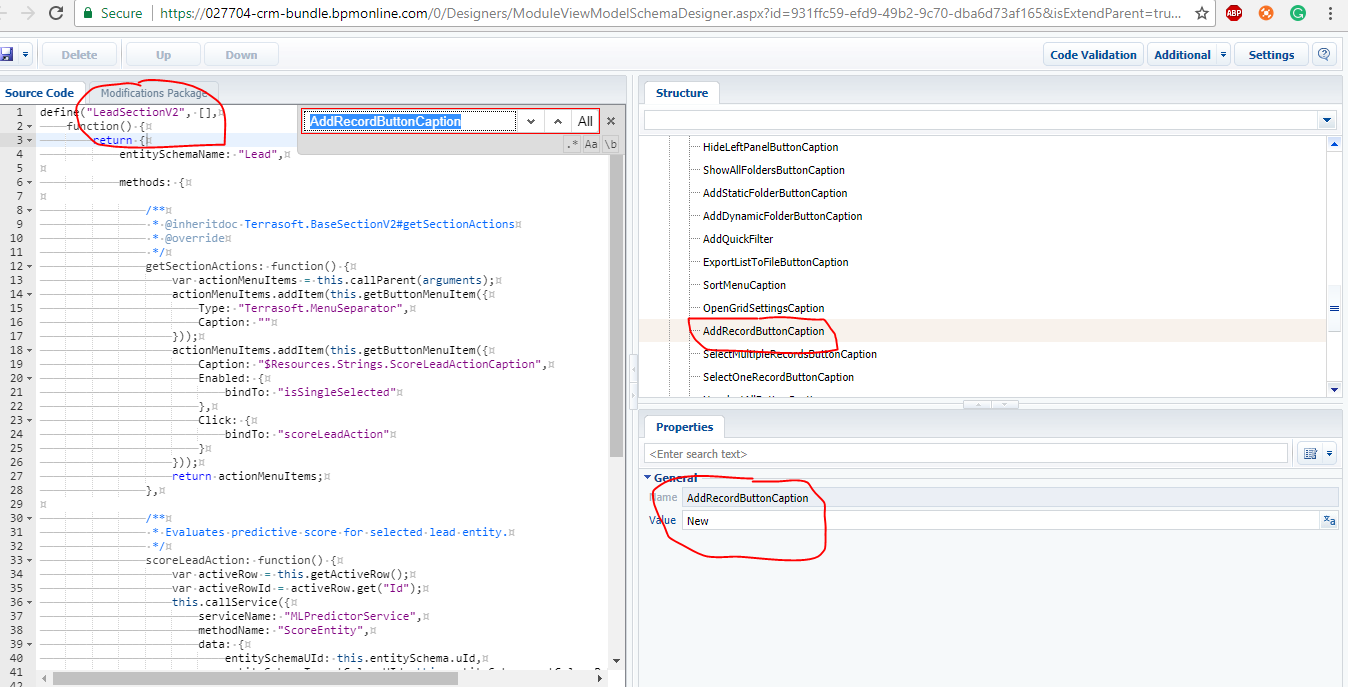Select OpenGridSettingsCaption in structure tree
This screenshot has height=687, width=1348.
tap(764, 308)
